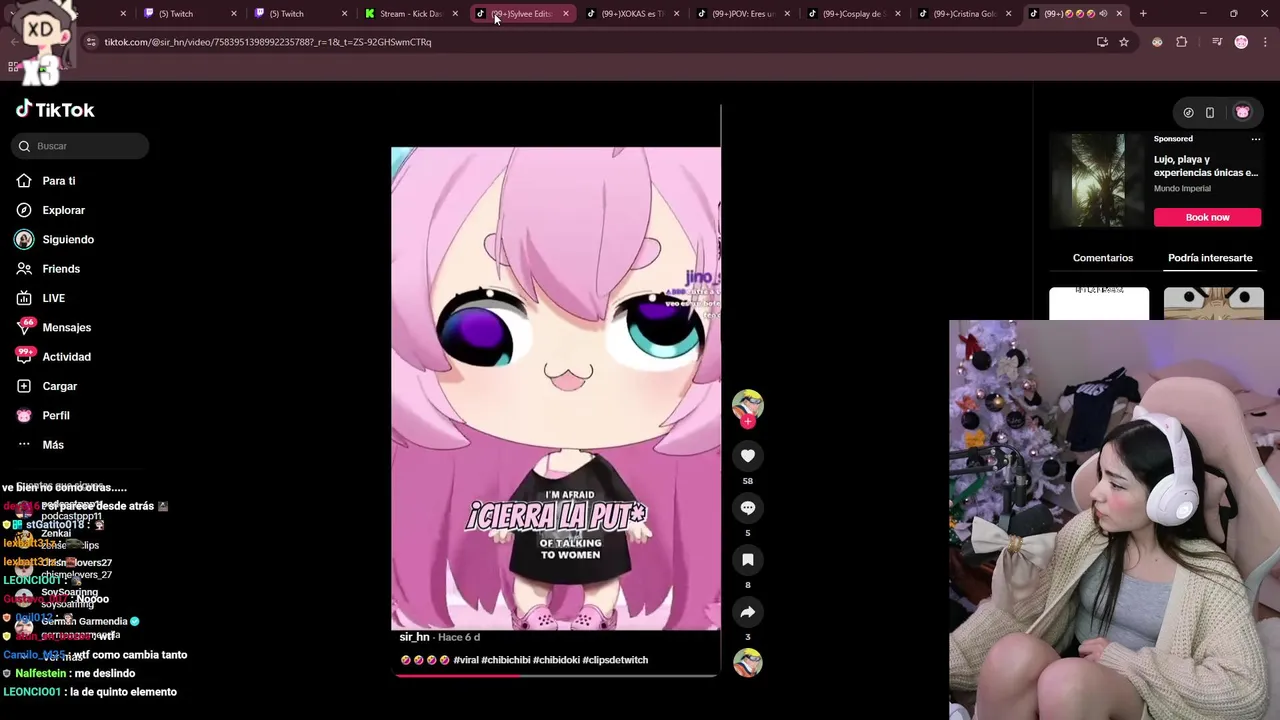Switch to Podría interesarte tab

pos(1210,258)
